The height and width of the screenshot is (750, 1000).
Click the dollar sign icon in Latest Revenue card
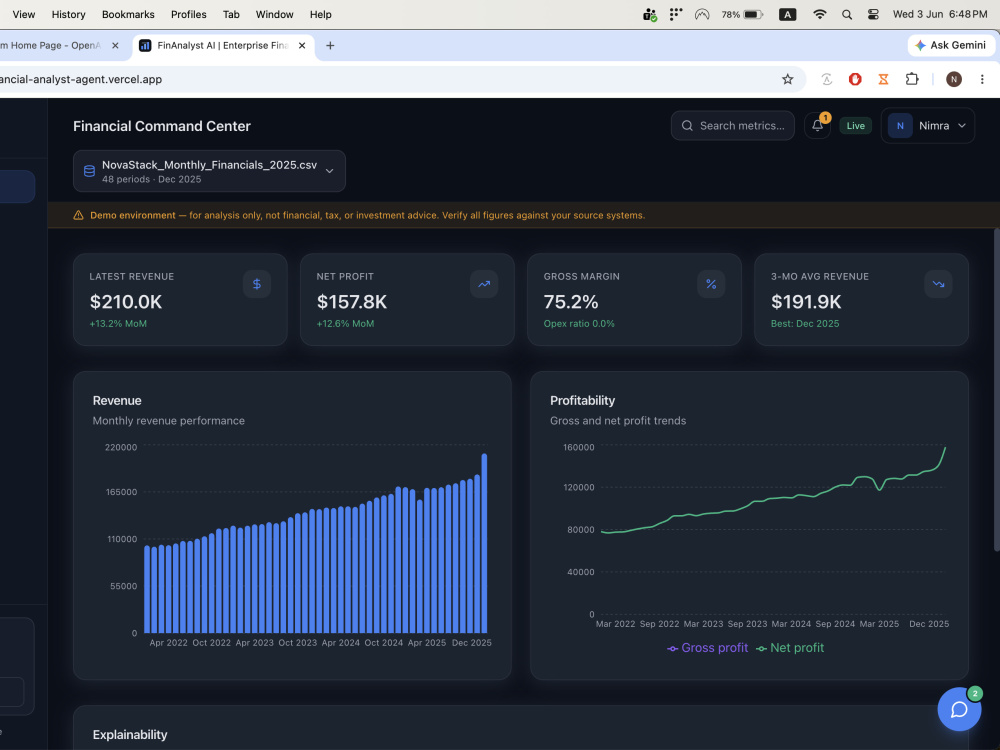[x=257, y=284]
